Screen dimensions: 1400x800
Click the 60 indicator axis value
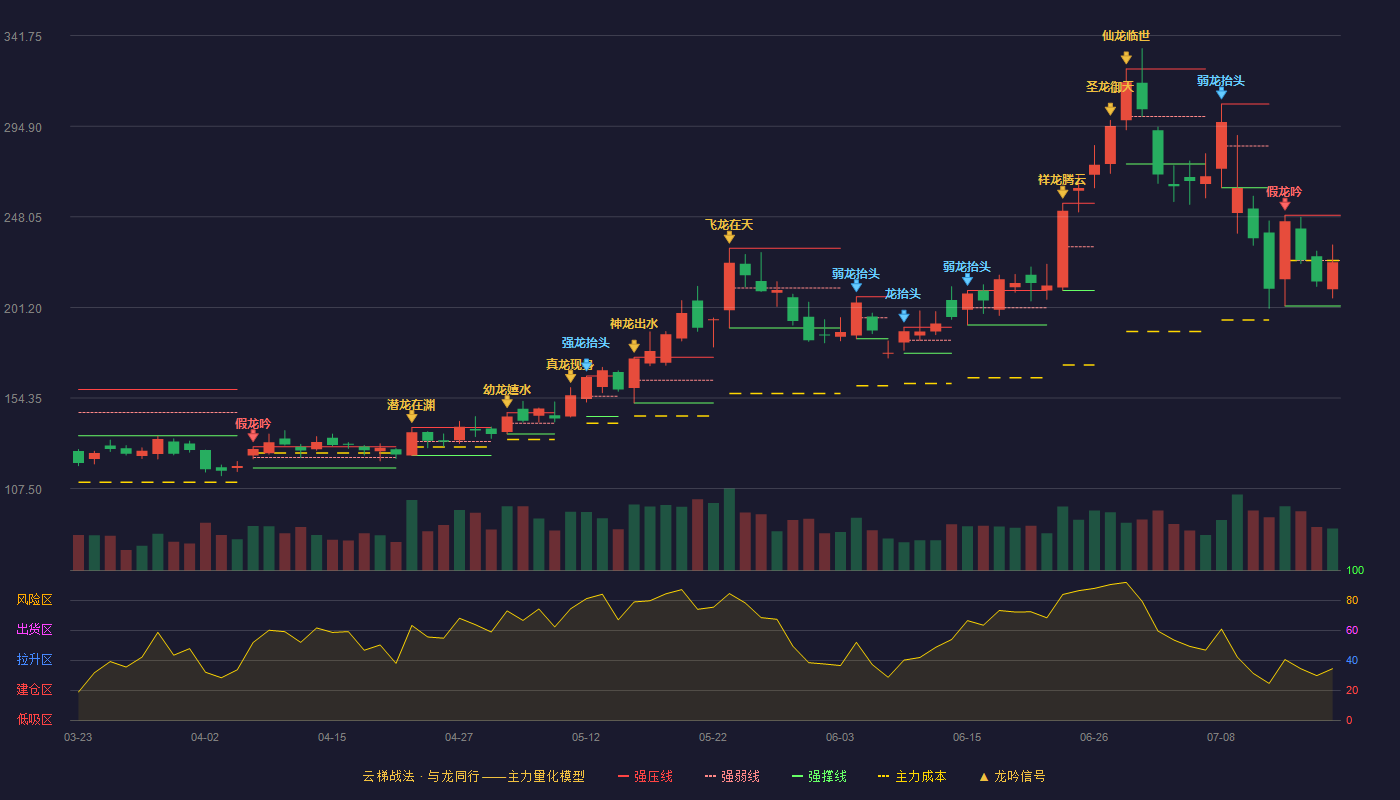1352,631
